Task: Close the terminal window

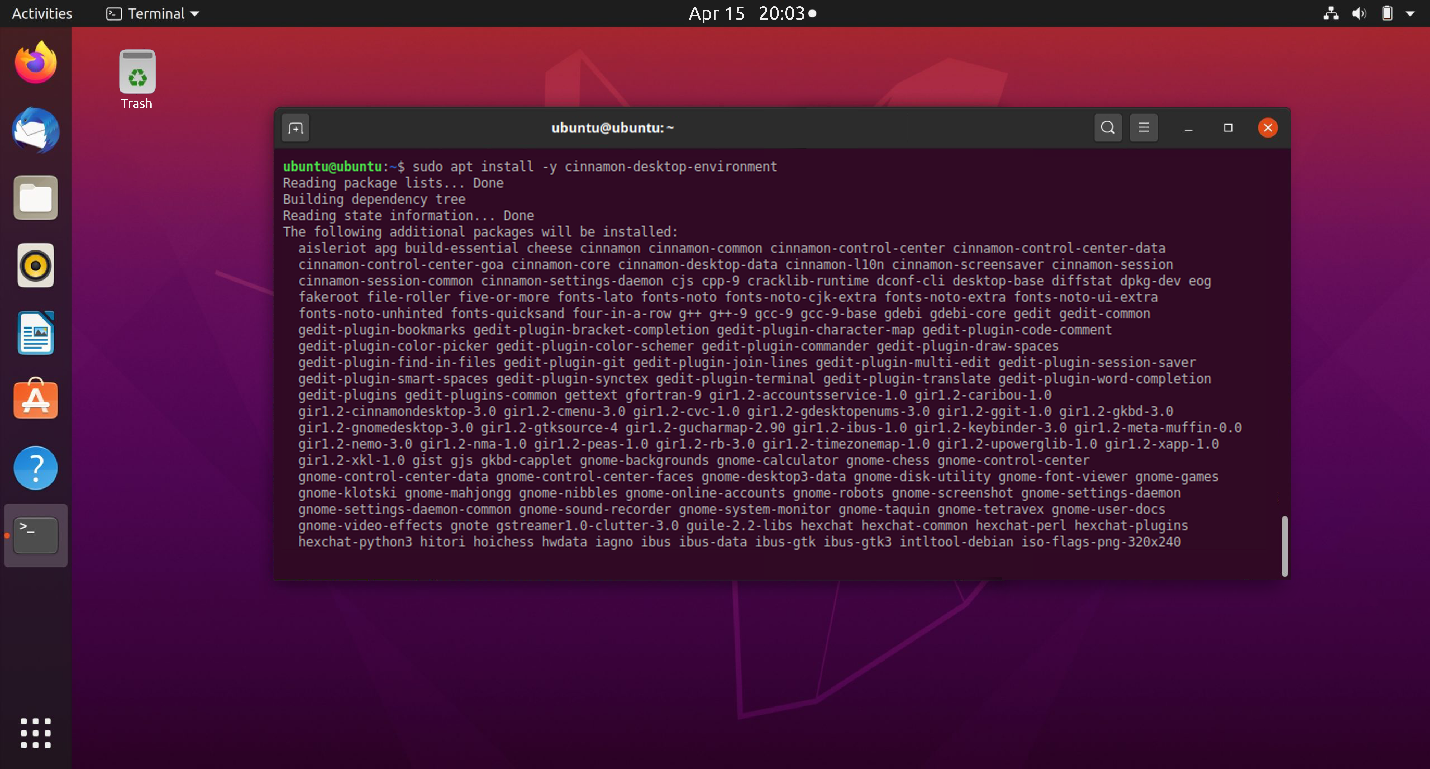Action: 1267,128
